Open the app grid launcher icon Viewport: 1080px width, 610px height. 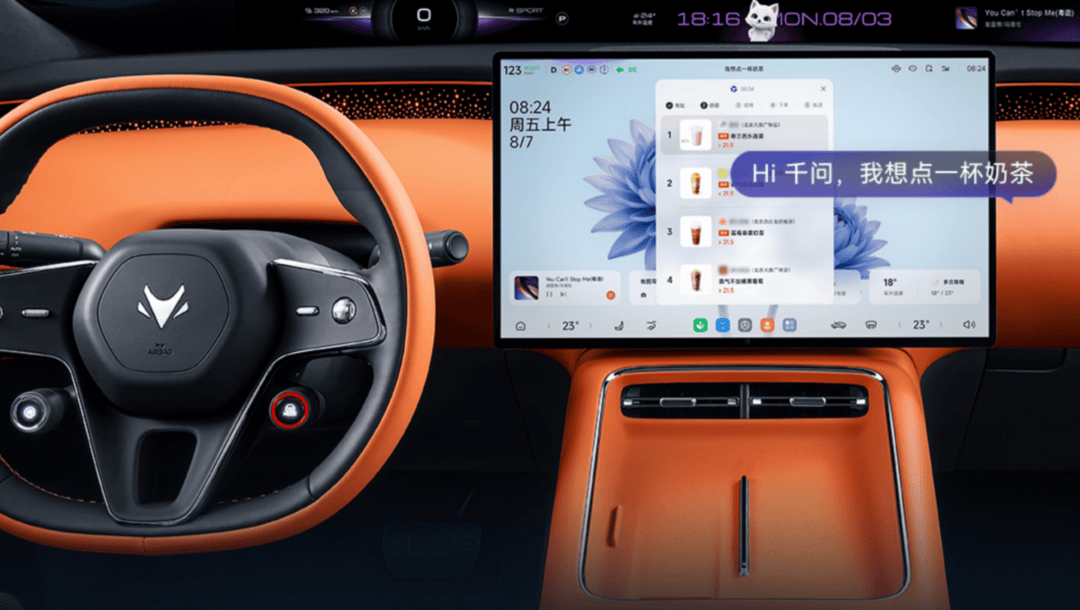789,325
